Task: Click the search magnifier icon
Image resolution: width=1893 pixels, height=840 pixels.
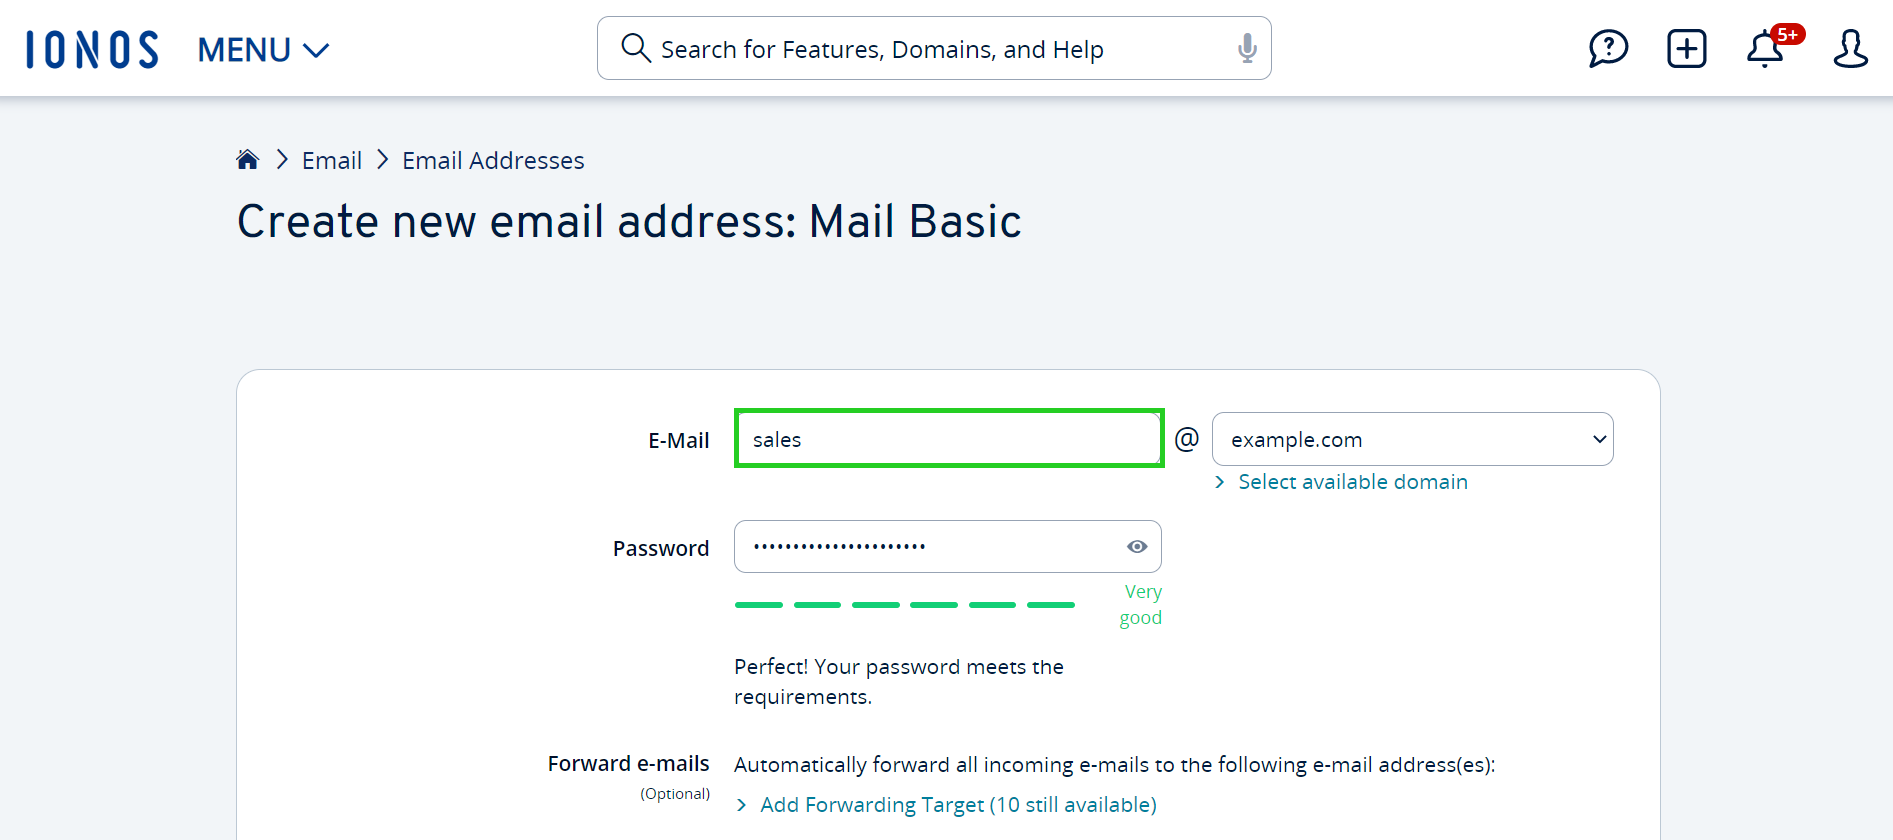Action: click(x=635, y=48)
